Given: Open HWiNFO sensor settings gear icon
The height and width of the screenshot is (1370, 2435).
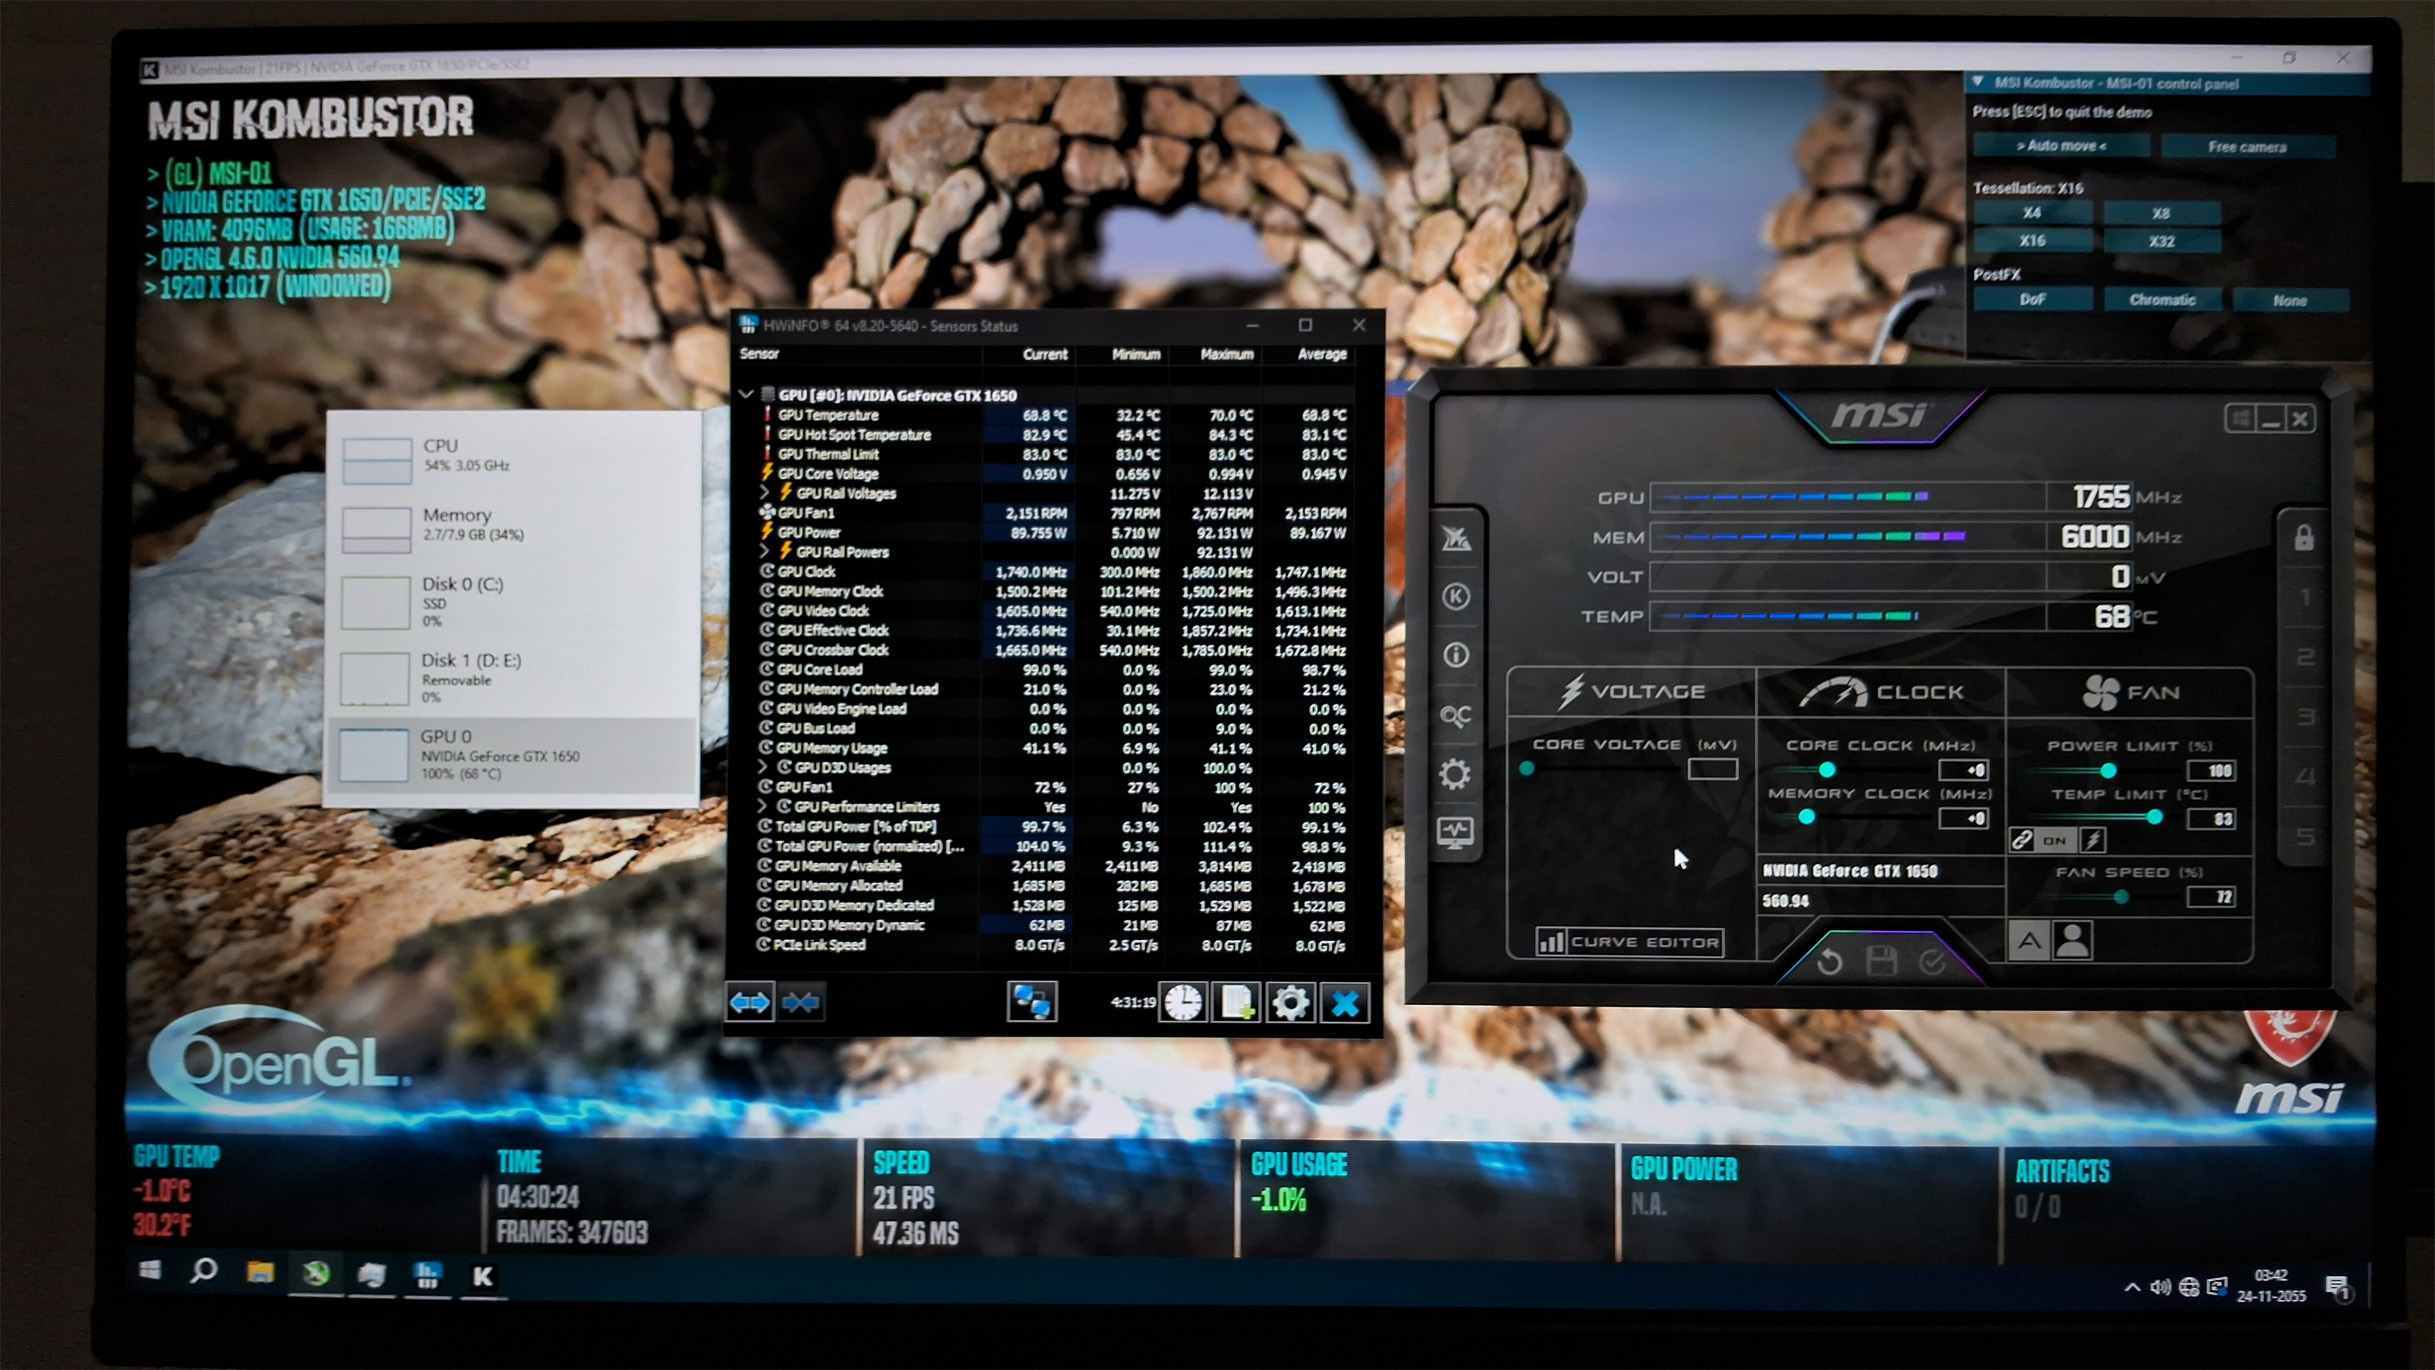Looking at the screenshot, I should (1290, 1002).
